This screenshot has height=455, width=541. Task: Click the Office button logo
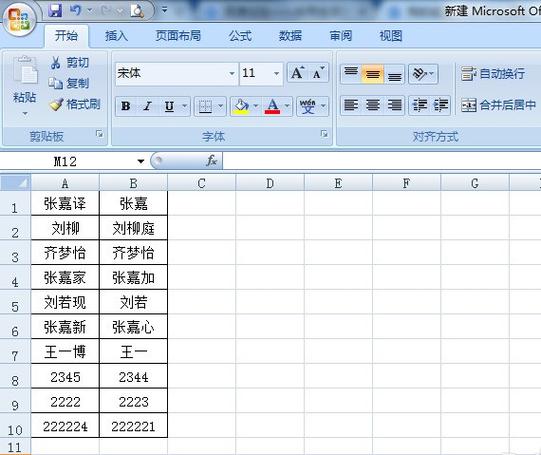(x=20, y=19)
